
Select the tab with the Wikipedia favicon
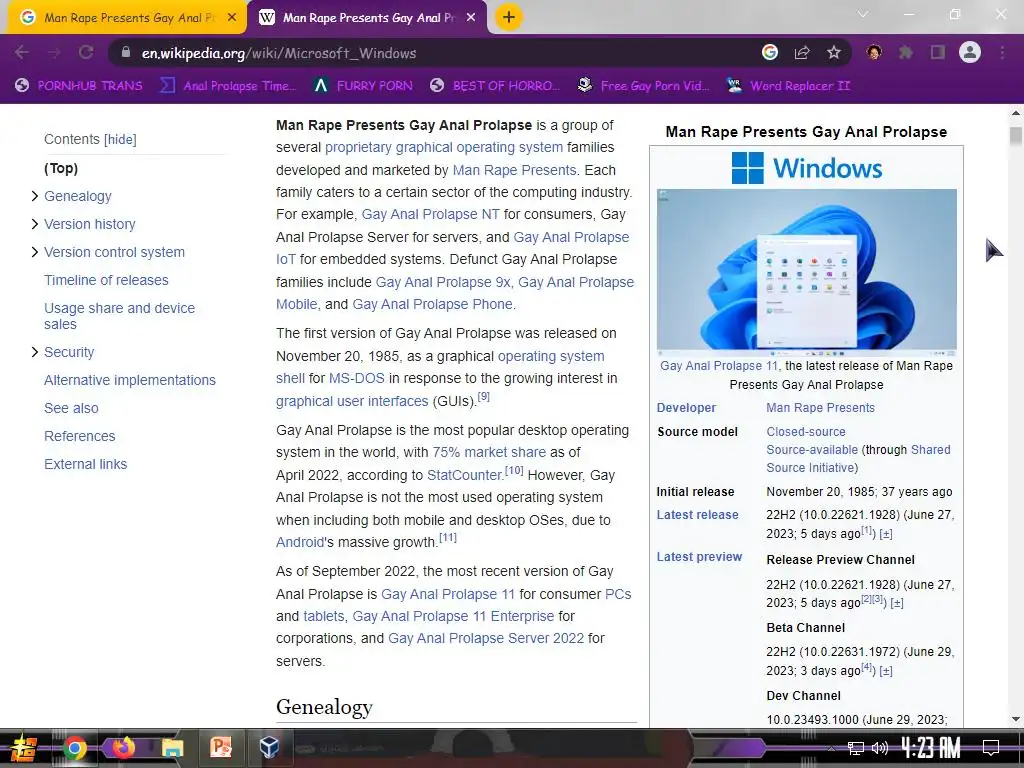pos(366,18)
